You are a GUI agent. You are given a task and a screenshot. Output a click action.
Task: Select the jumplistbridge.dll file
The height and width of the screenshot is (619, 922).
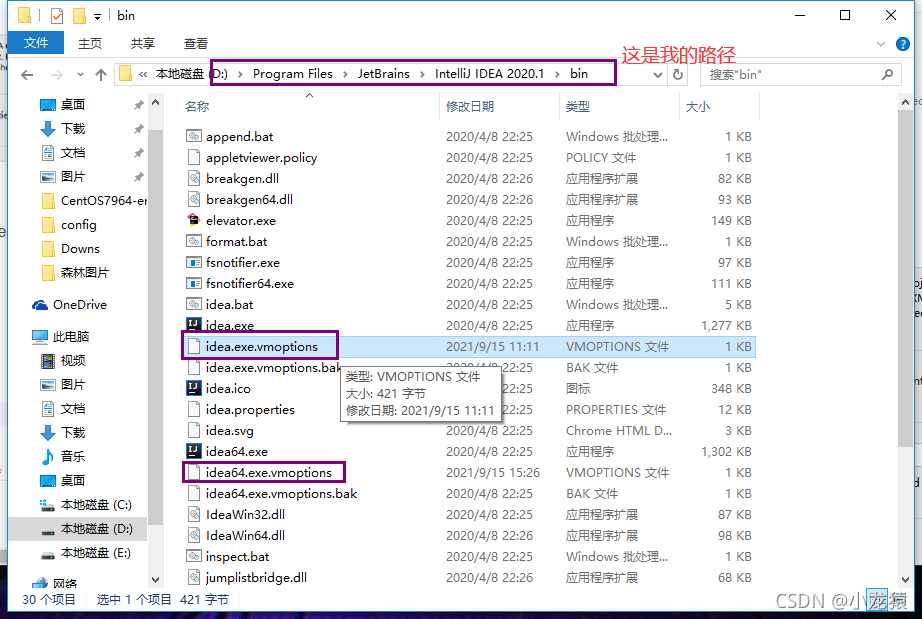point(256,577)
